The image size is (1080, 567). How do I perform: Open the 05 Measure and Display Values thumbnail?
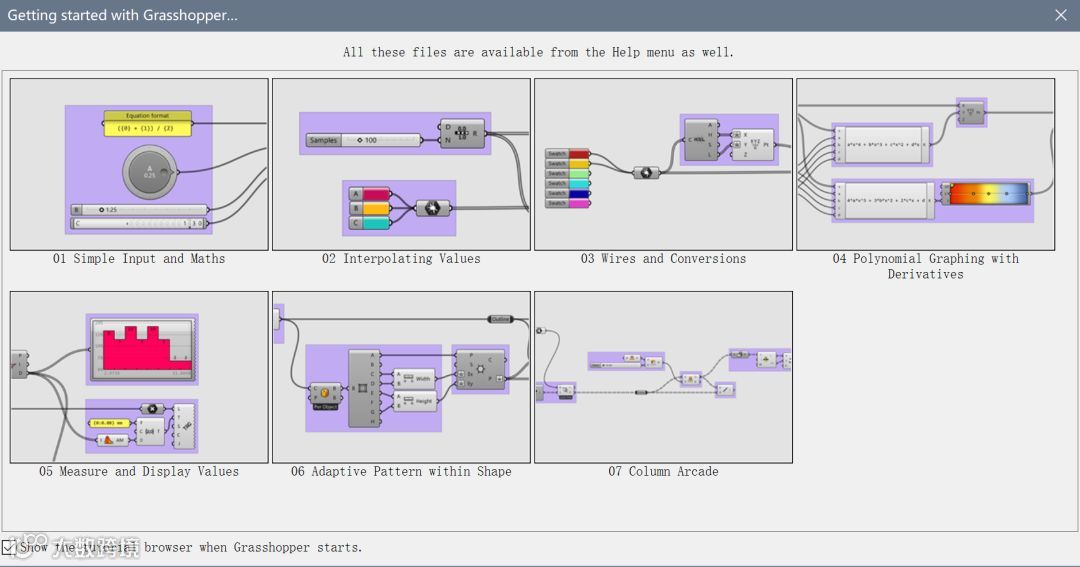pyautogui.click(x=139, y=377)
